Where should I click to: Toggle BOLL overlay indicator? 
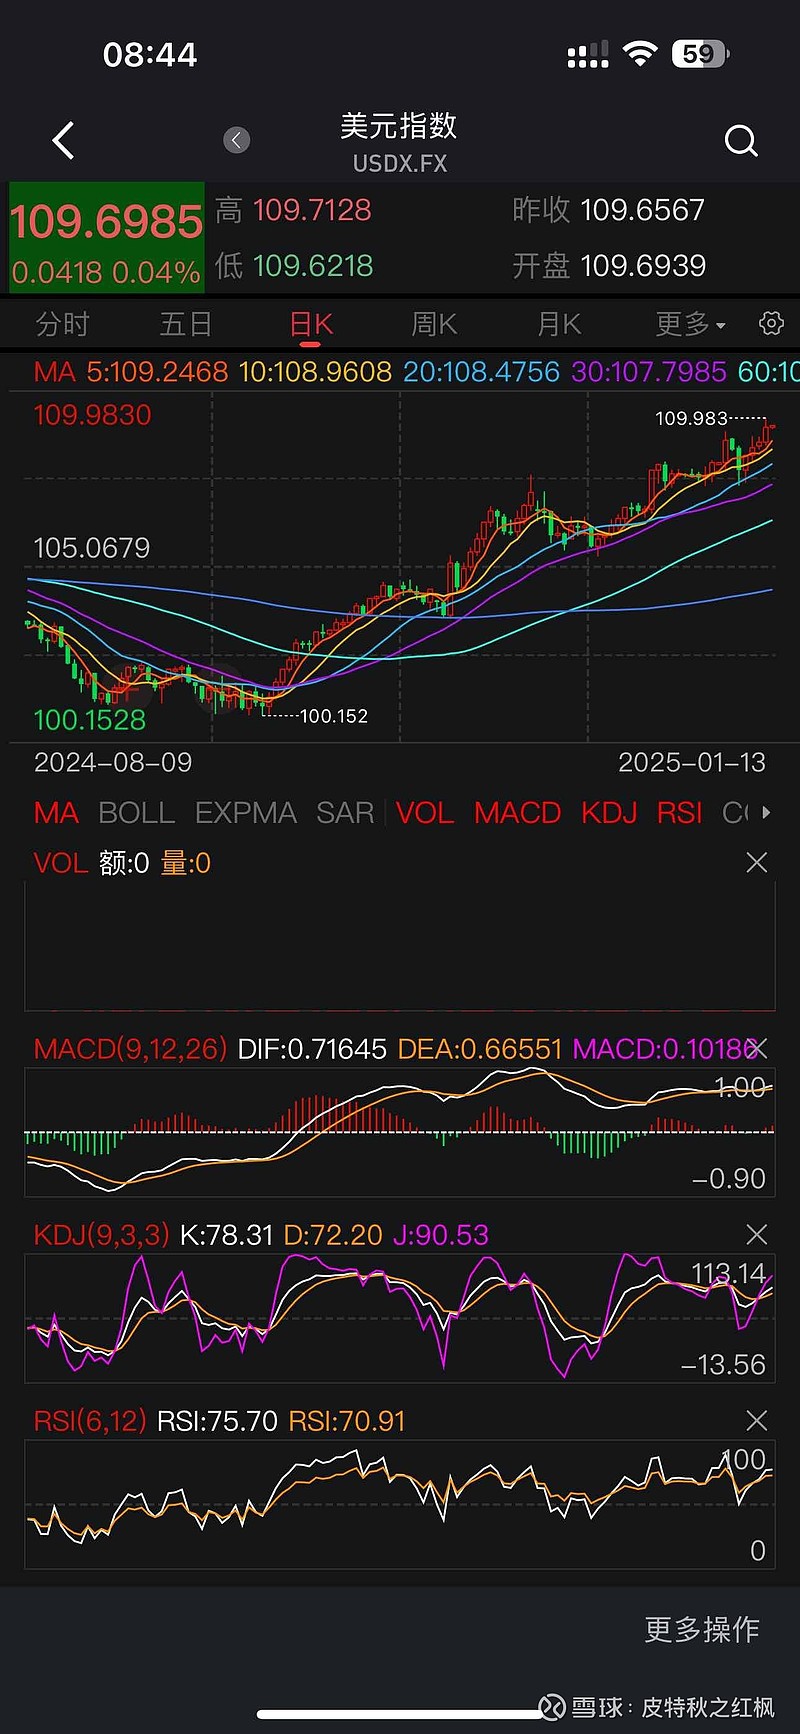[x=137, y=812]
